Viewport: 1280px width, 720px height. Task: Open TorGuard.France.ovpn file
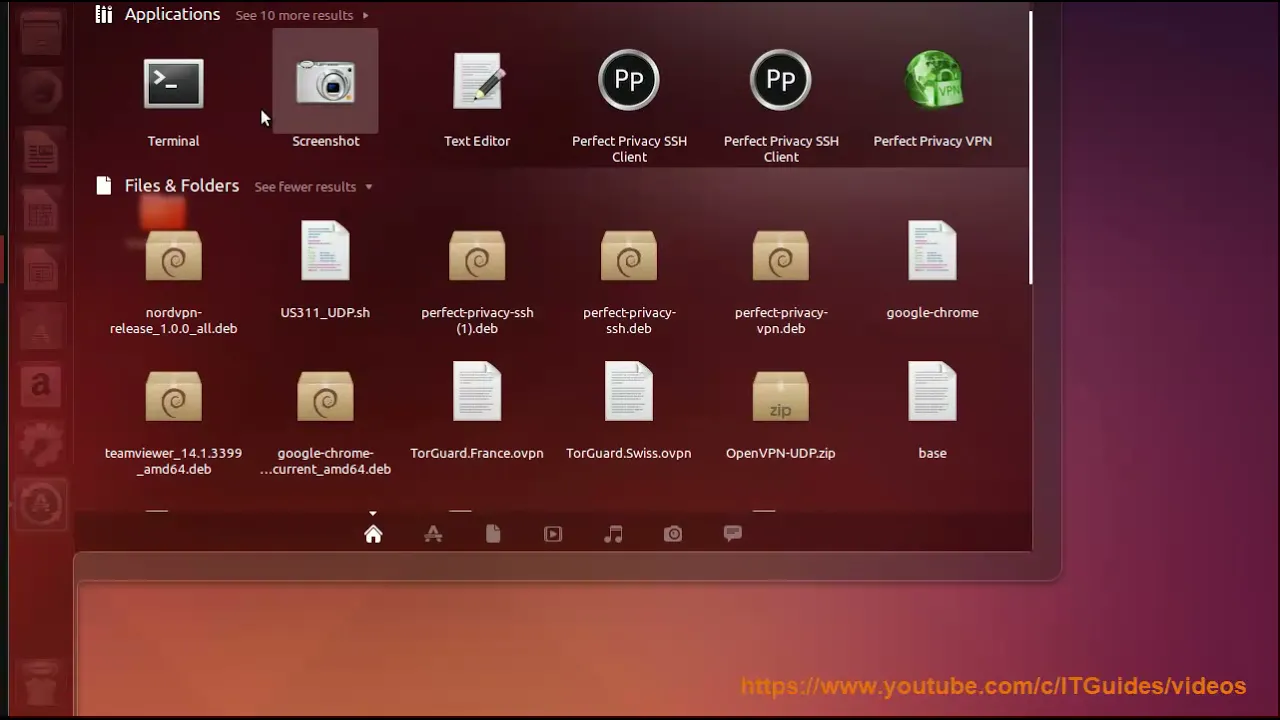[477, 391]
